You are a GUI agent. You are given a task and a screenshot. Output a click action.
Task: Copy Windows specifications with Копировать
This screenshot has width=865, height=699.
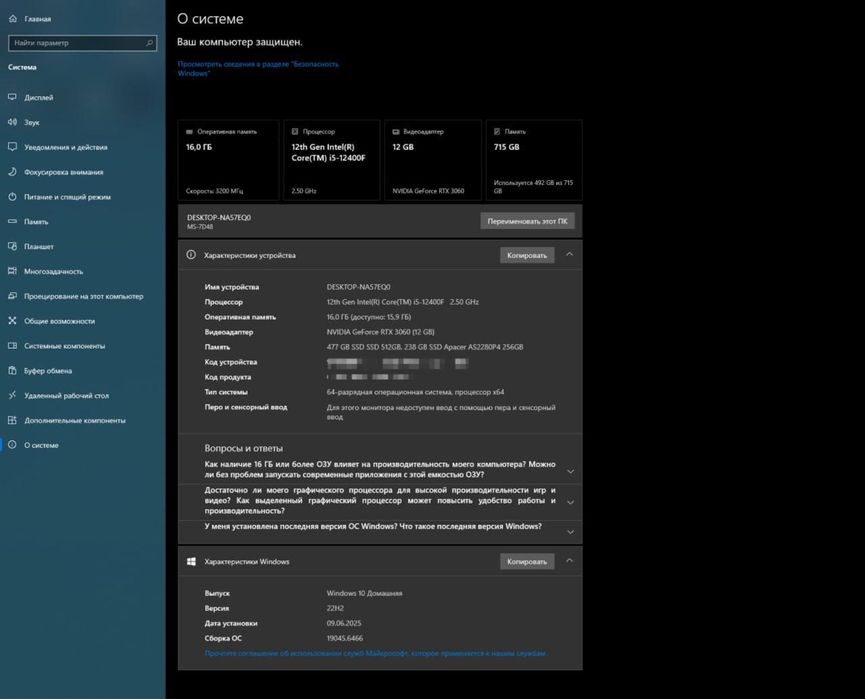(527, 561)
